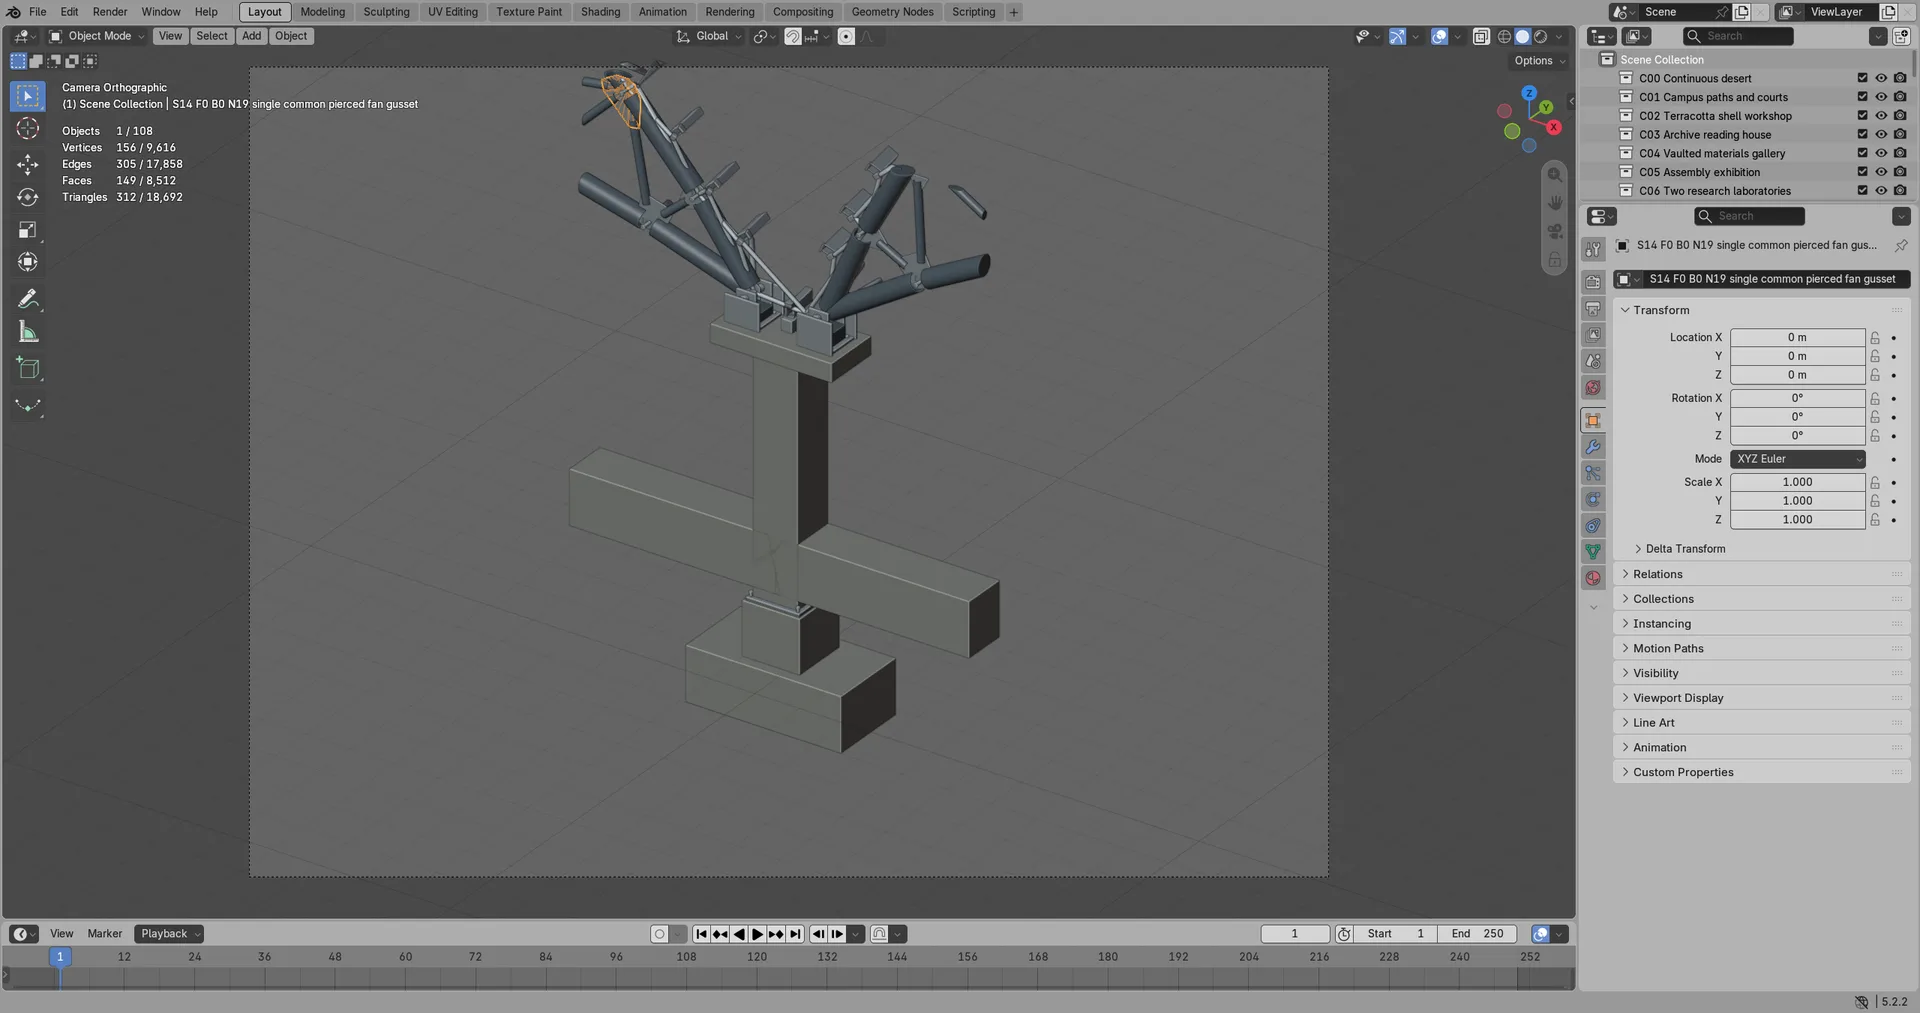Screen dimensions: 1920x1013
Task: Select the Scale tool
Action: pos(28,230)
